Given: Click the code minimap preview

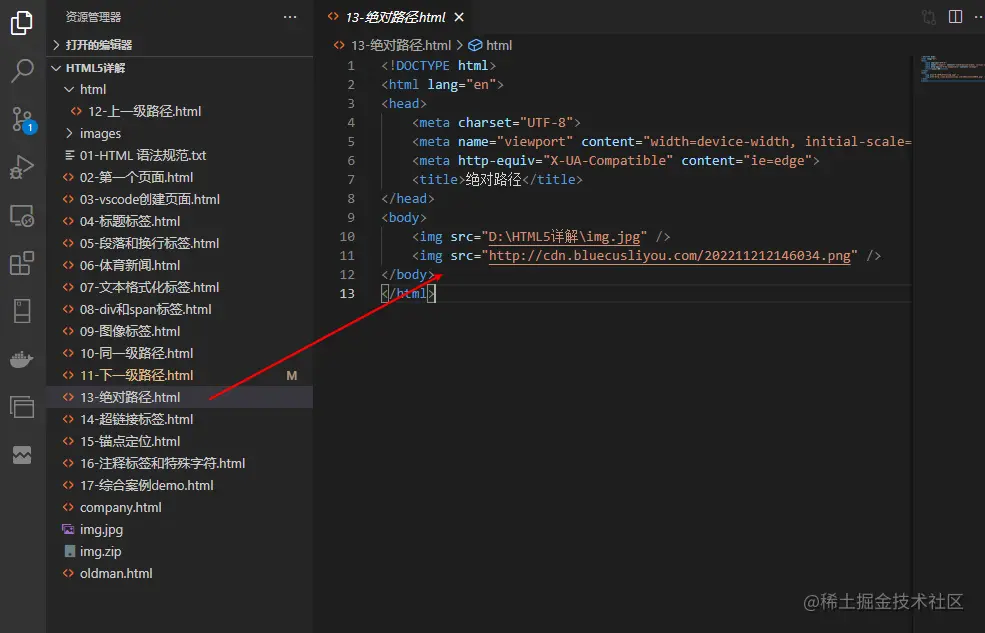Looking at the screenshot, I should (x=952, y=69).
